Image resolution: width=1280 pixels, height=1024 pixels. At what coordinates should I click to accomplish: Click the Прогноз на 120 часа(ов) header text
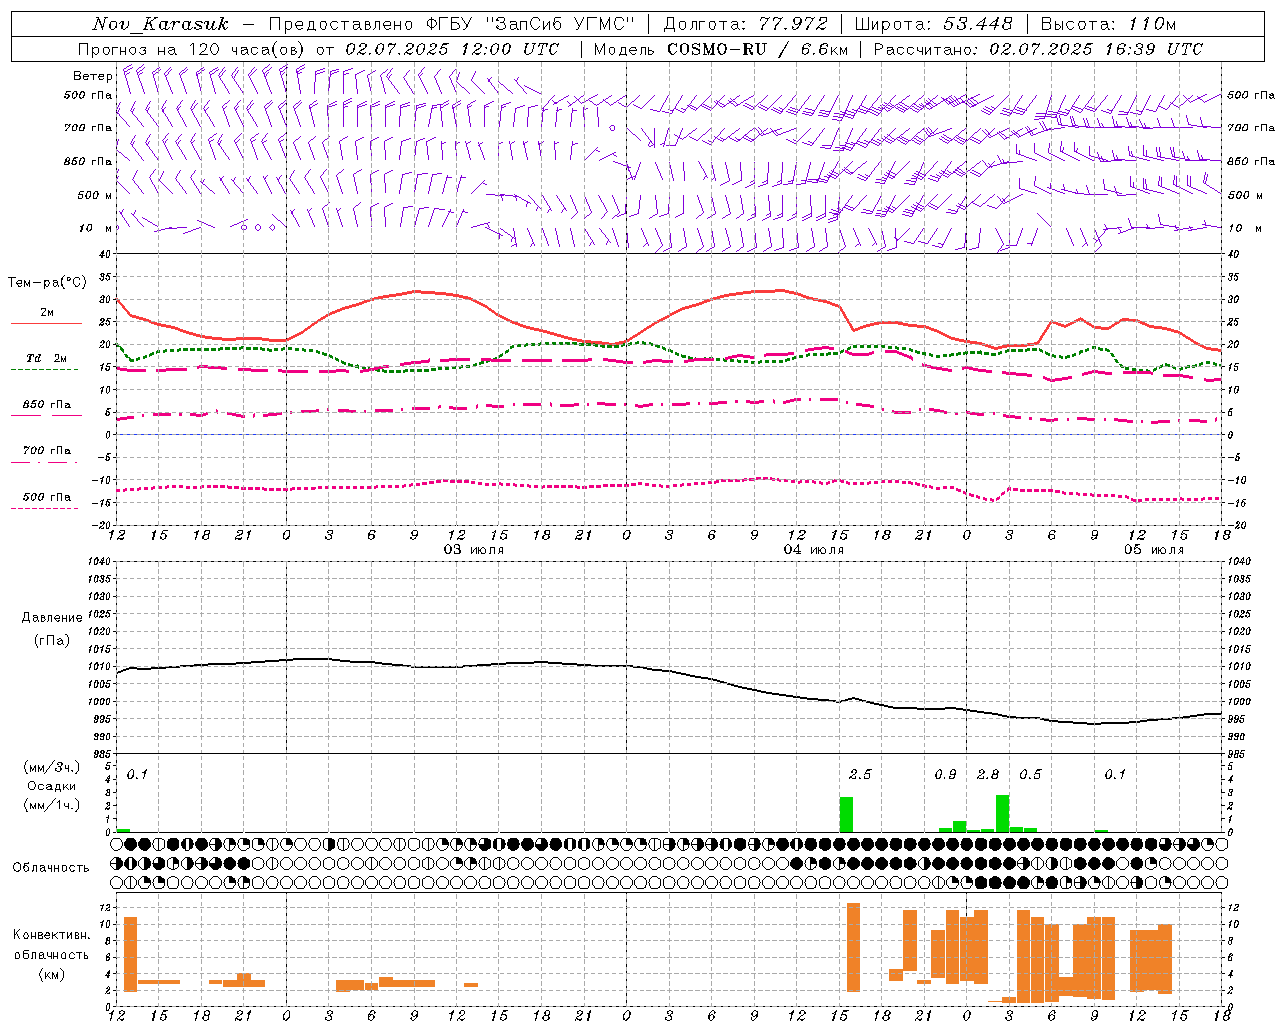pyautogui.click(x=319, y=49)
